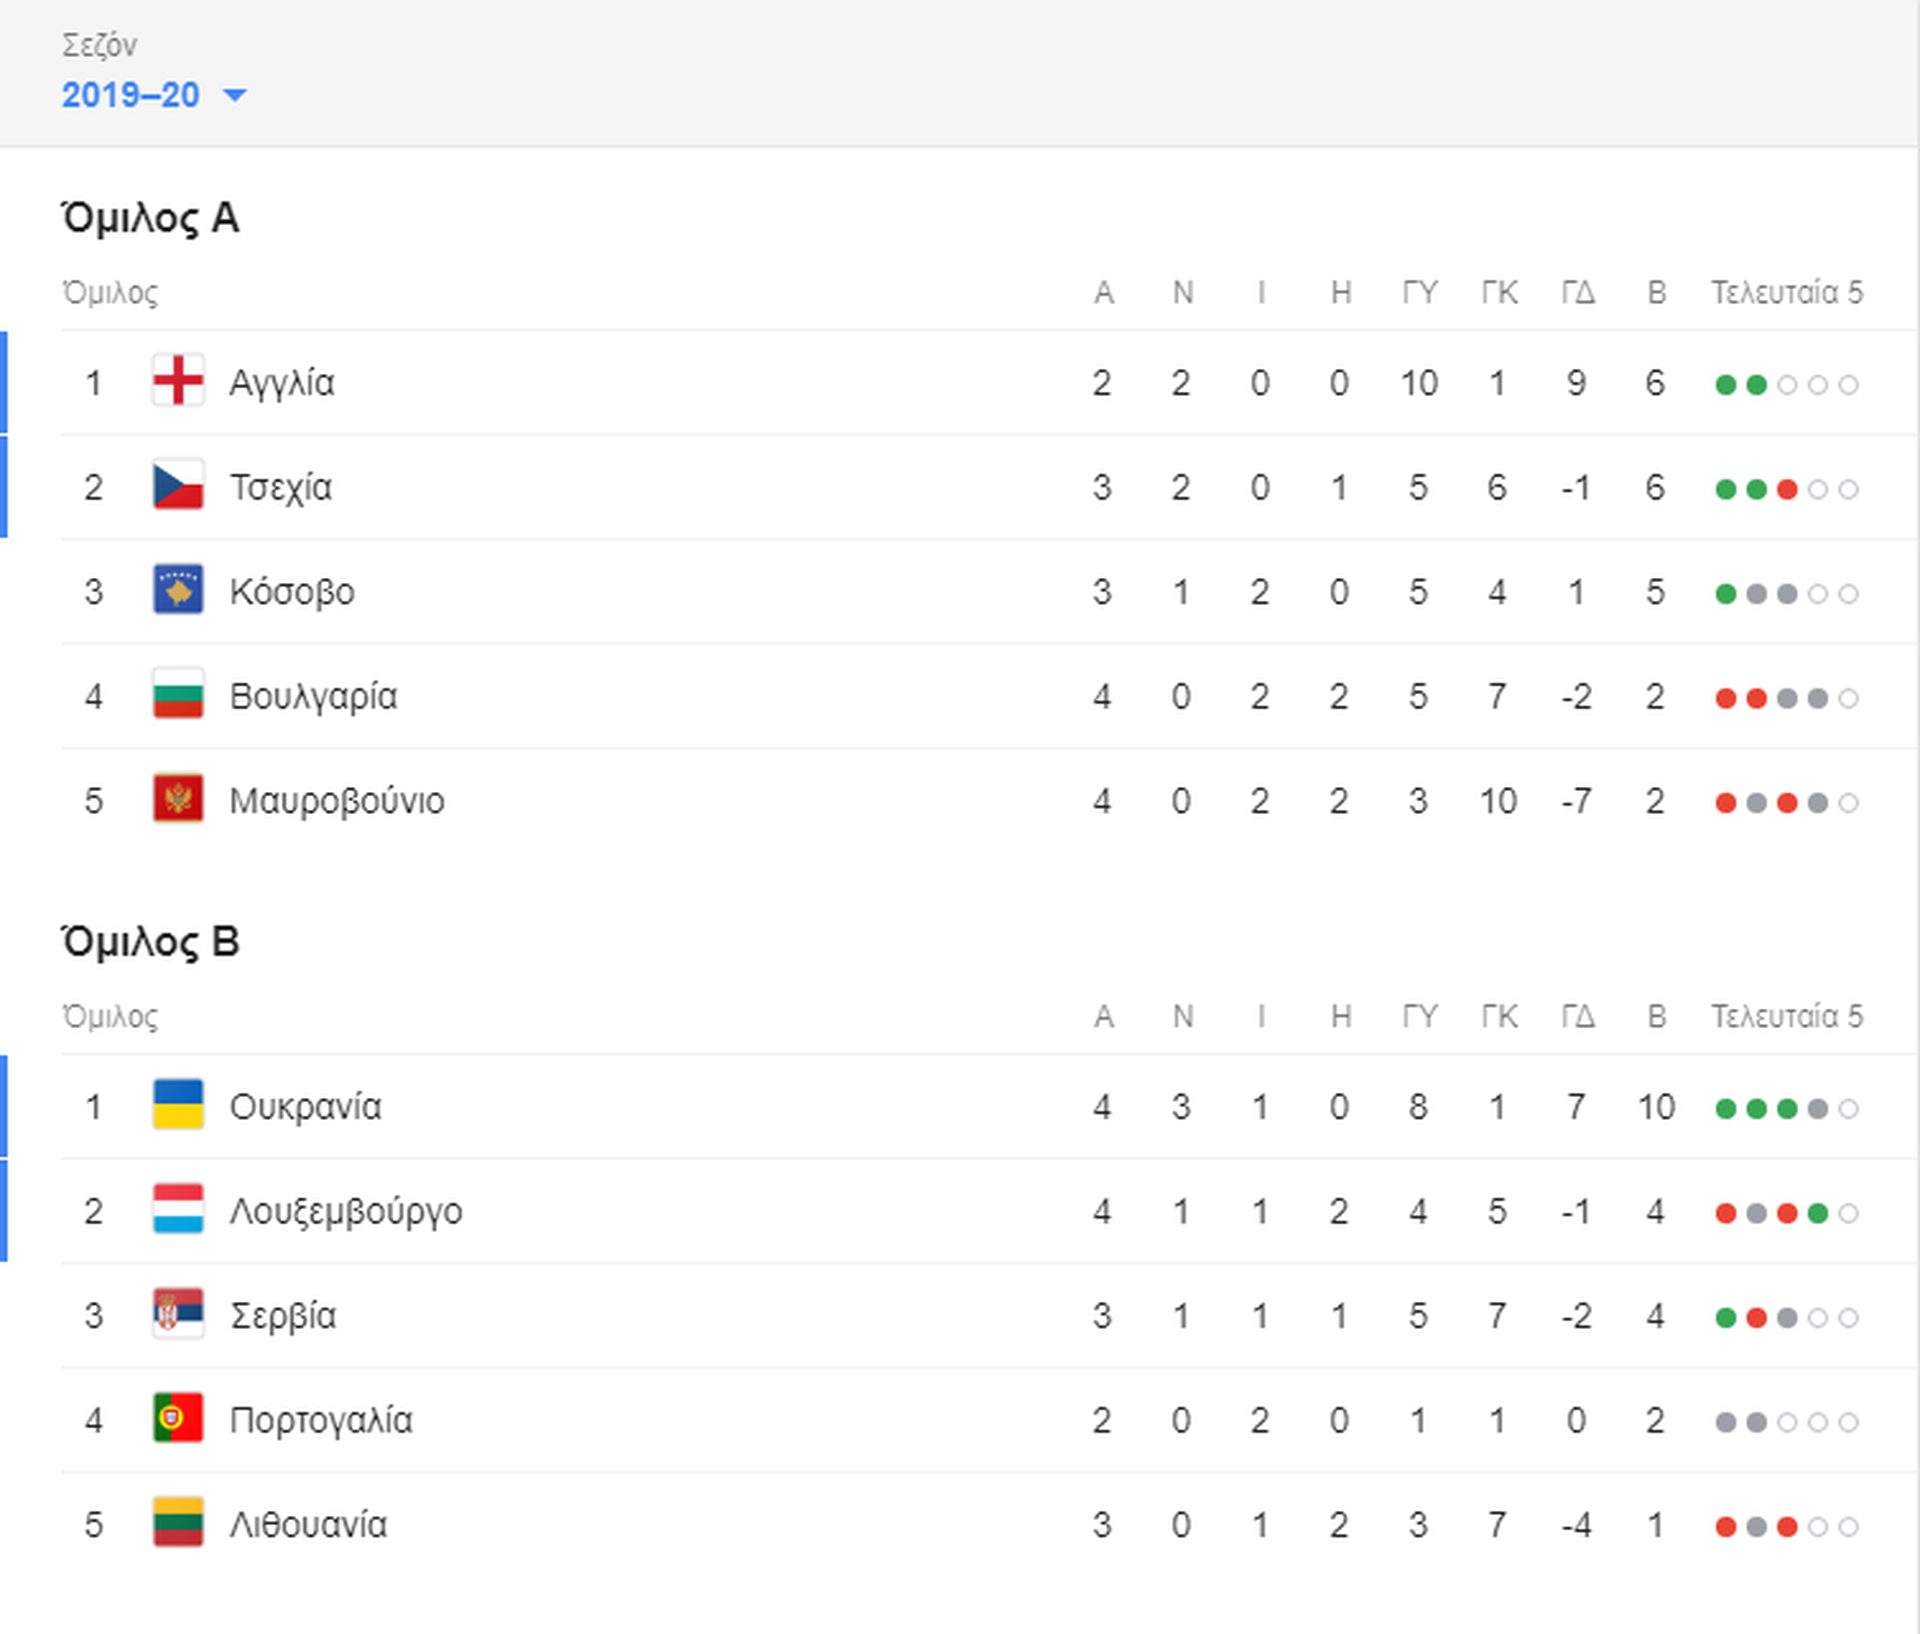This screenshot has height=1634, width=1920.
Task: Select the Μαυροβούνιο team name
Action: pos(337,801)
